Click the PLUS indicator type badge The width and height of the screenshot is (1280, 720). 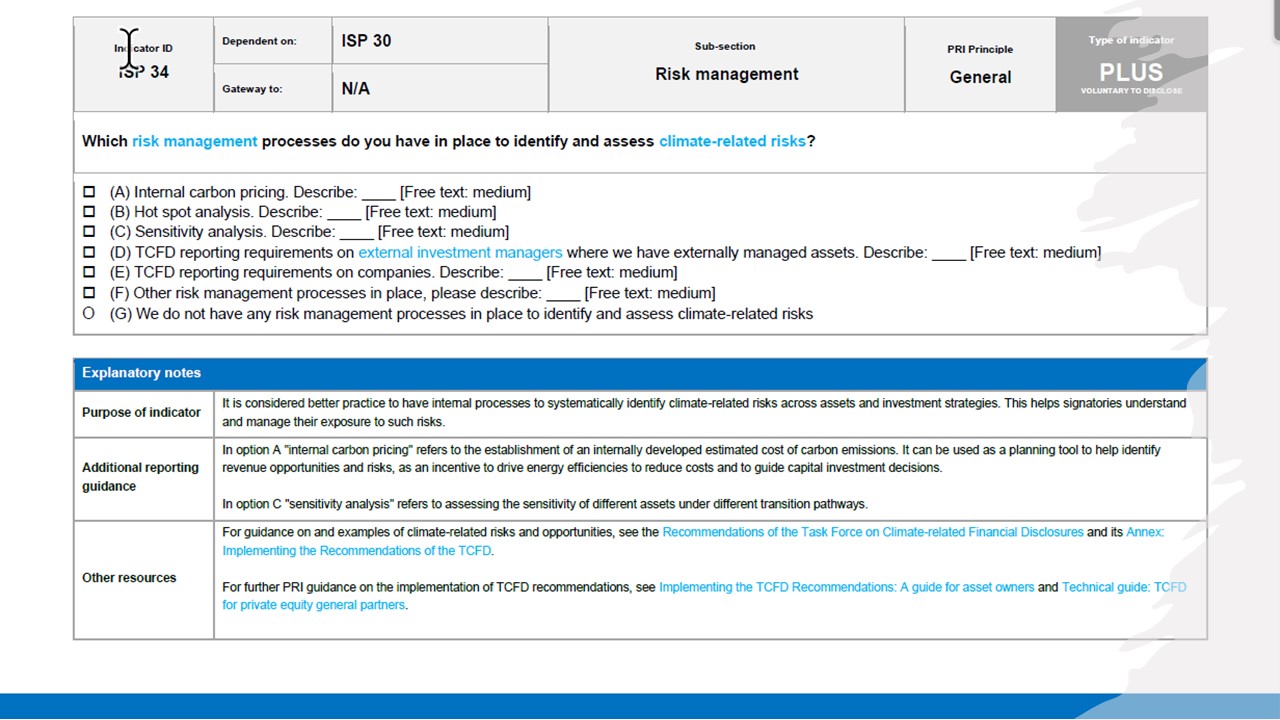1131,65
